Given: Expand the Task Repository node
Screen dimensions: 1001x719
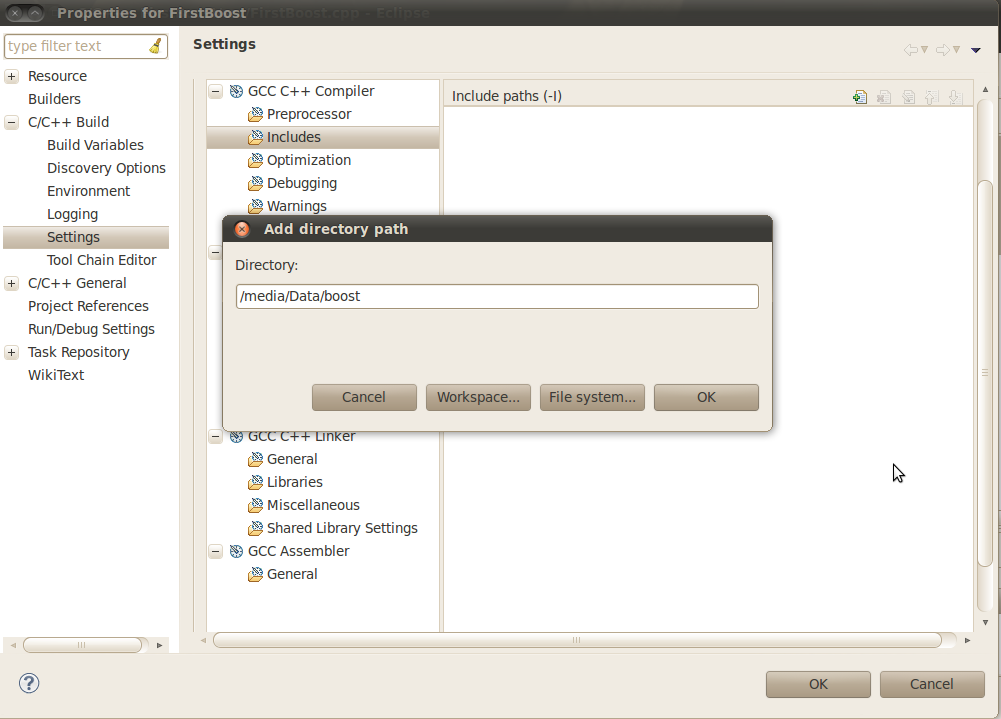Looking at the screenshot, I should (x=11, y=352).
